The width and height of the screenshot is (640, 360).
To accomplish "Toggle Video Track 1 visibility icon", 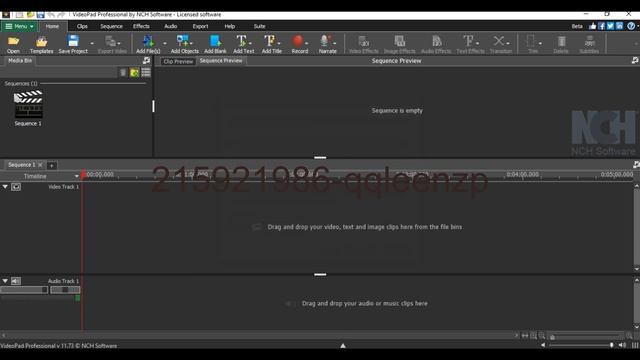I will (16, 187).
